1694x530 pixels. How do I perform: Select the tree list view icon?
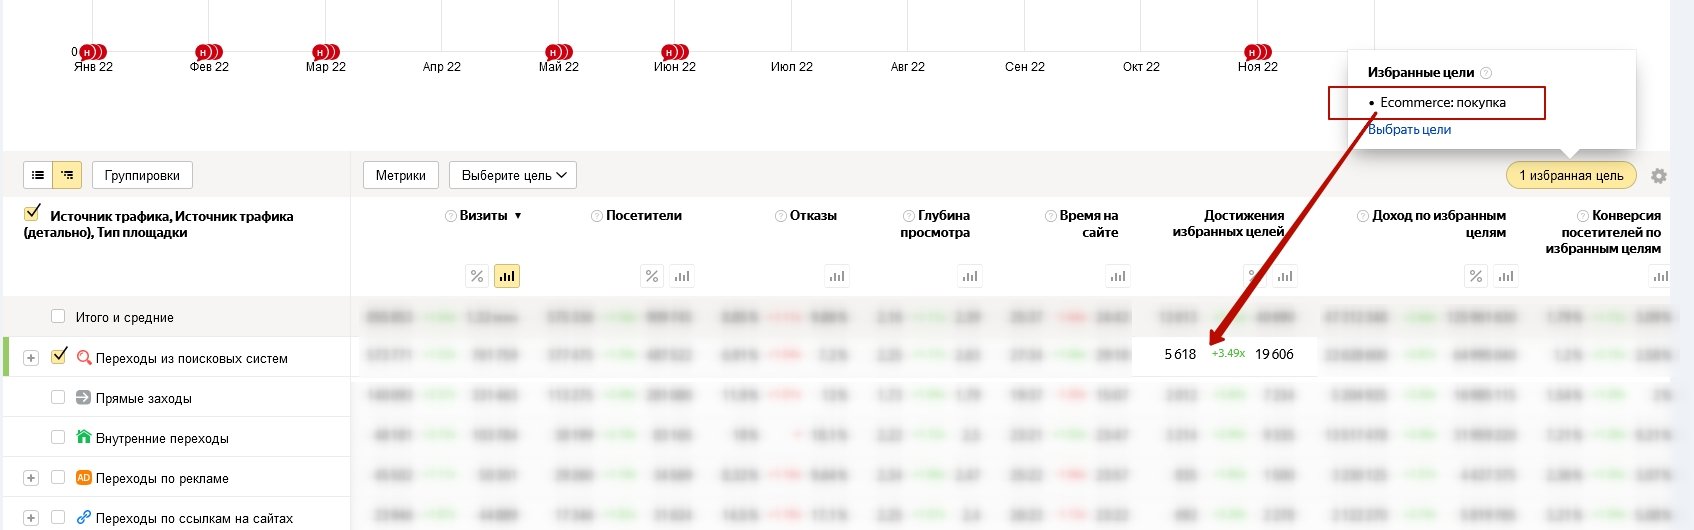67,175
